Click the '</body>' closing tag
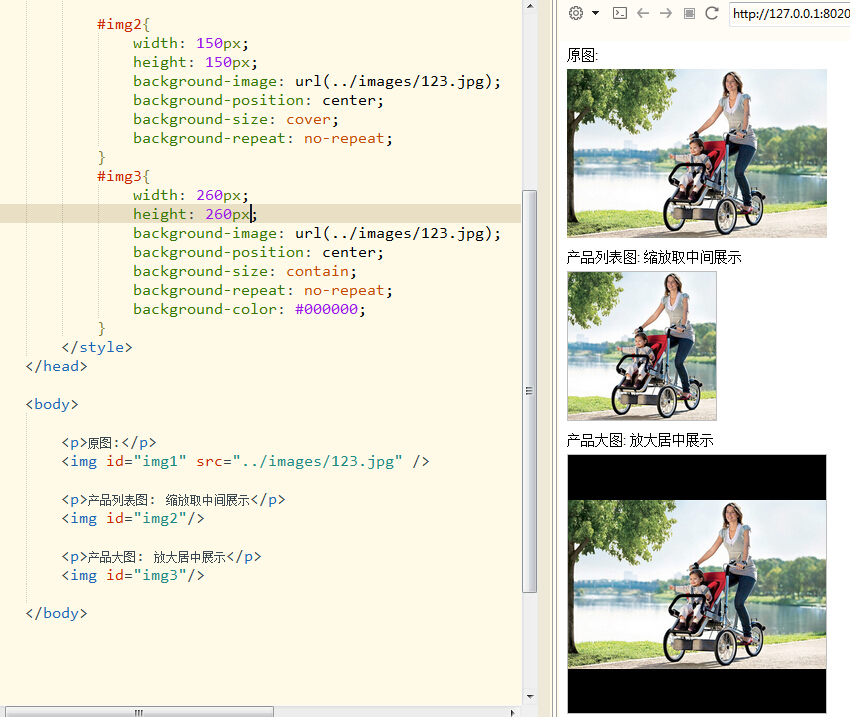 [x=56, y=613]
